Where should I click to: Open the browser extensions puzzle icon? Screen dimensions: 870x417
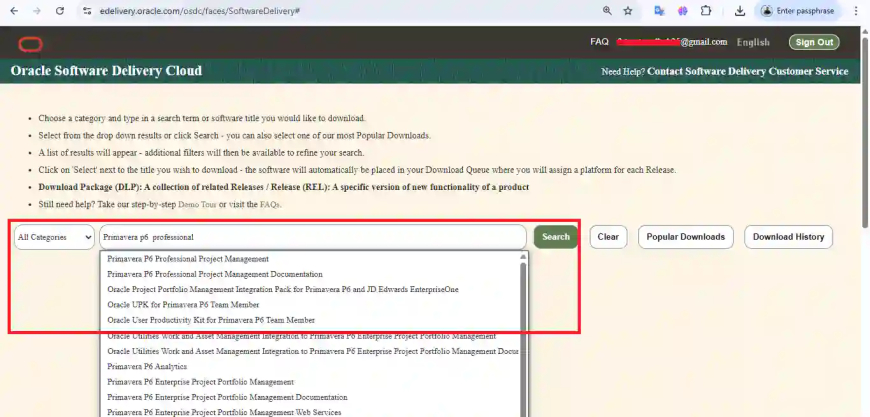pyautogui.click(x=706, y=11)
